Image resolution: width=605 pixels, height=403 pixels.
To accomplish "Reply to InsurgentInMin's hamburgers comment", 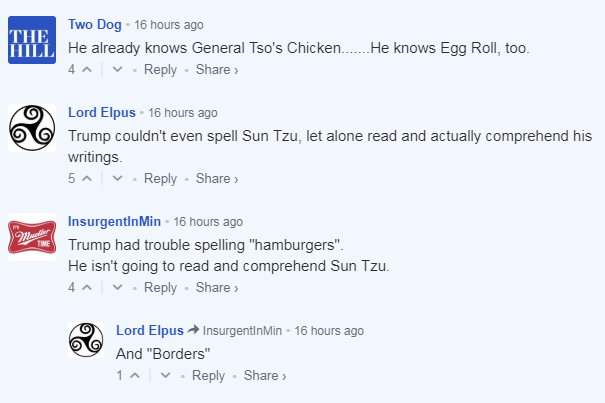I will coord(160,288).
